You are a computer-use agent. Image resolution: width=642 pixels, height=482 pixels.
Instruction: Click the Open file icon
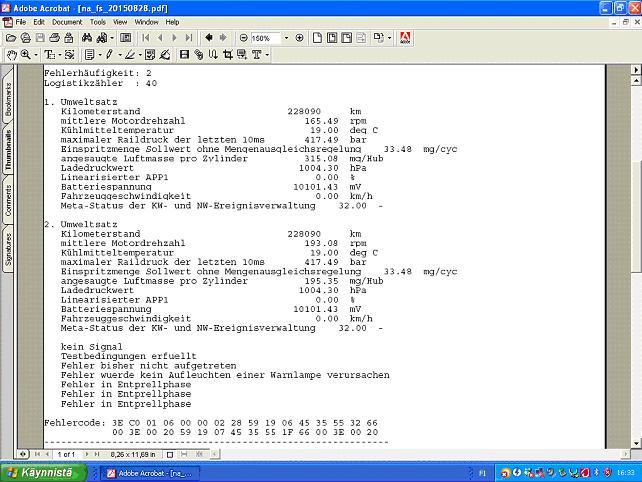pyautogui.click(x=12, y=38)
